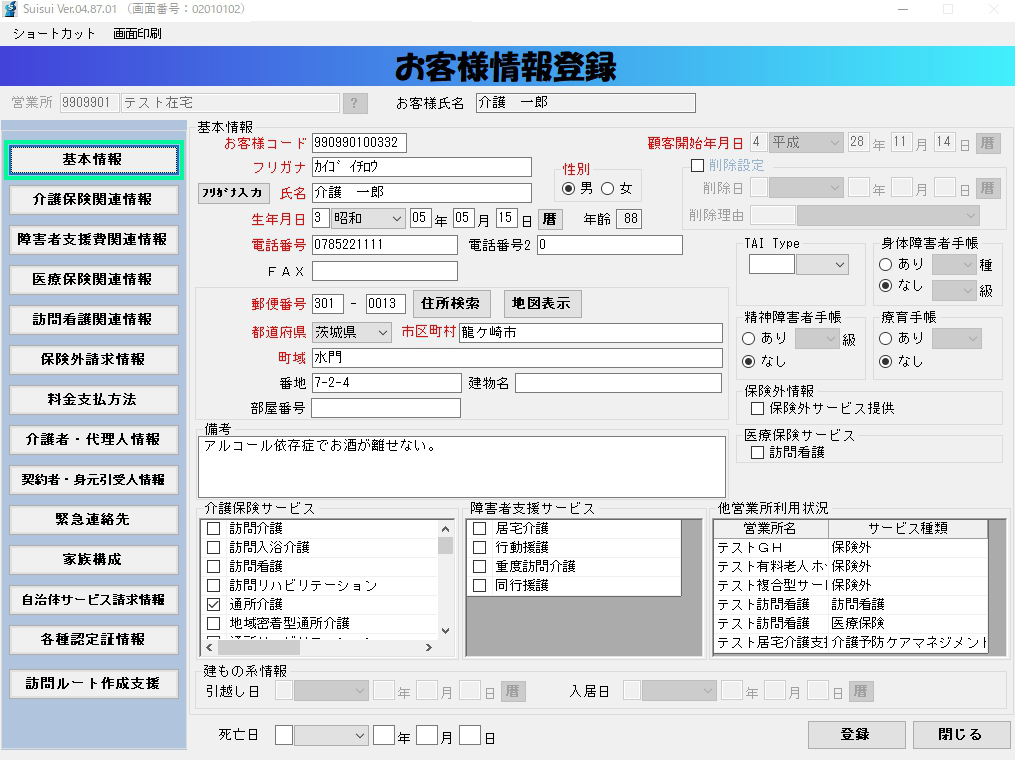Open 介護保険関連情報 section
This screenshot has height=760, width=1015.
tap(94, 199)
